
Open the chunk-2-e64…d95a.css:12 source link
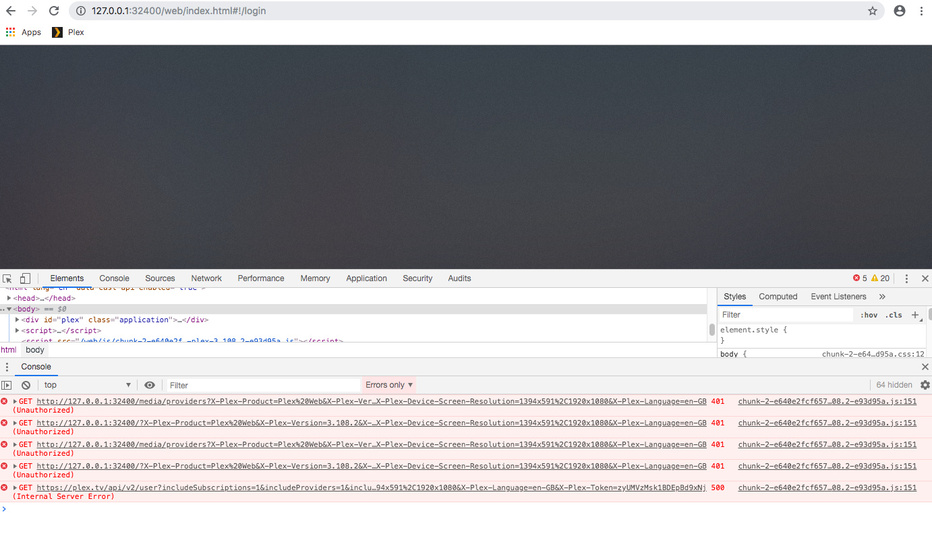coord(873,354)
